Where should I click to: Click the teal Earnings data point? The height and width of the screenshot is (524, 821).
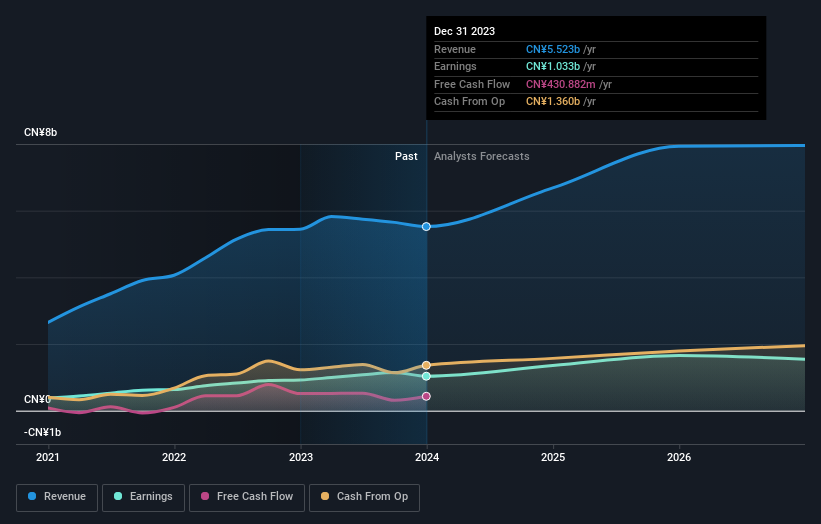pyautogui.click(x=426, y=376)
